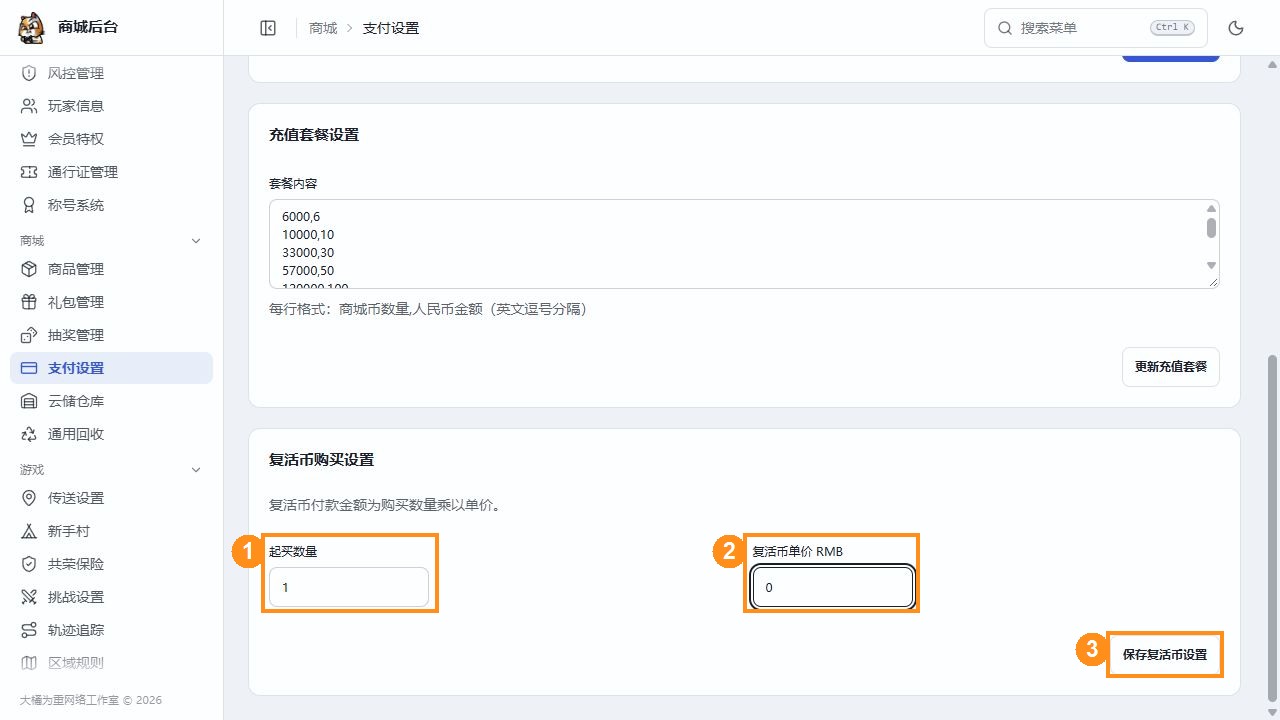Open 玩家信息 users icon
1280x720 pixels.
[29, 106]
